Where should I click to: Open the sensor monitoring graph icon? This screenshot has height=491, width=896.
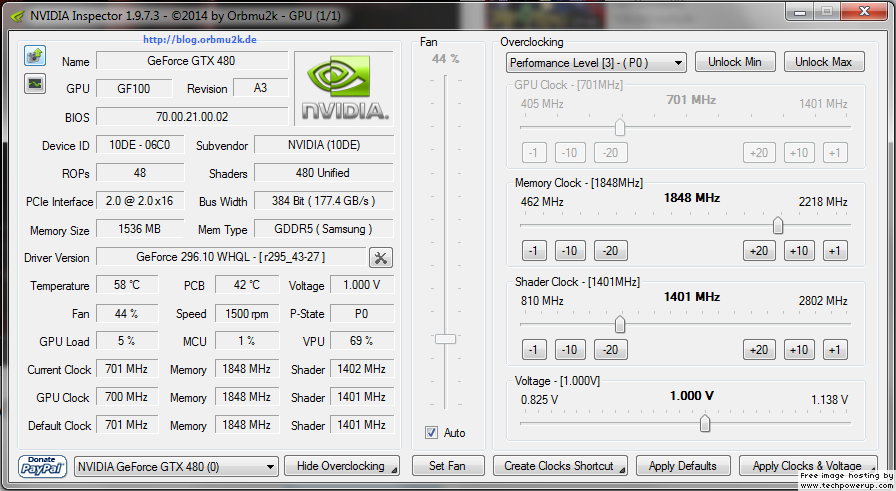[35, 84]
